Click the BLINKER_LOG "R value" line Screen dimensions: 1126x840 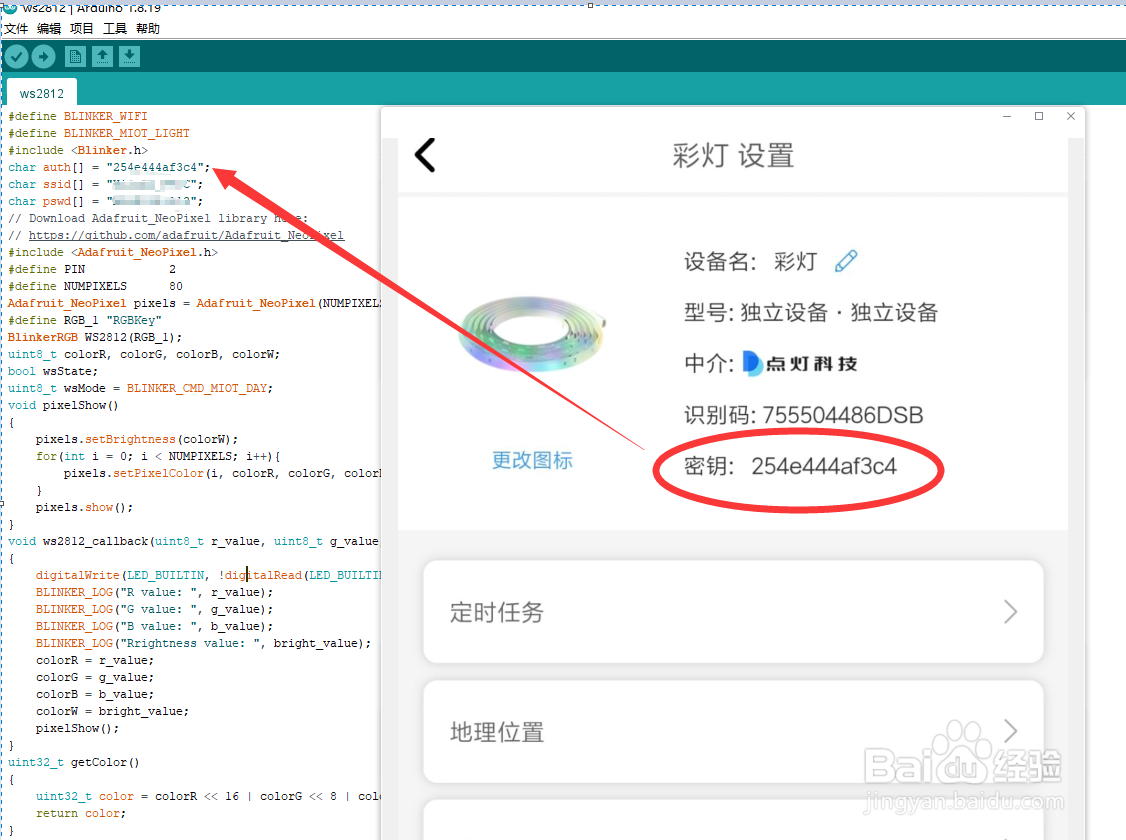point(154,592)
